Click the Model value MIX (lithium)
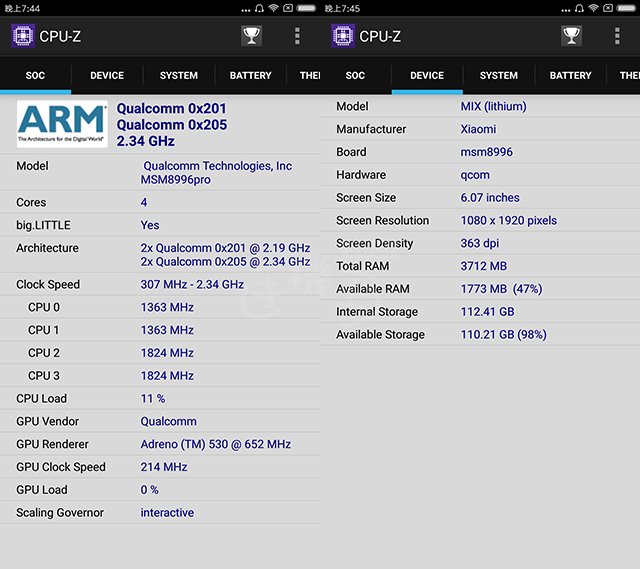The image size is (640, 569). click(x=493, y=107)
